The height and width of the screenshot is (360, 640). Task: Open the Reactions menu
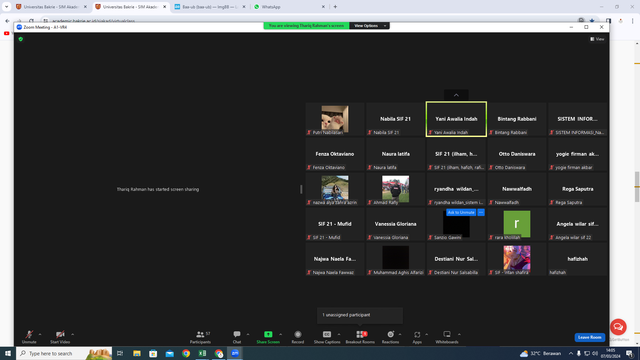point(391,337)
